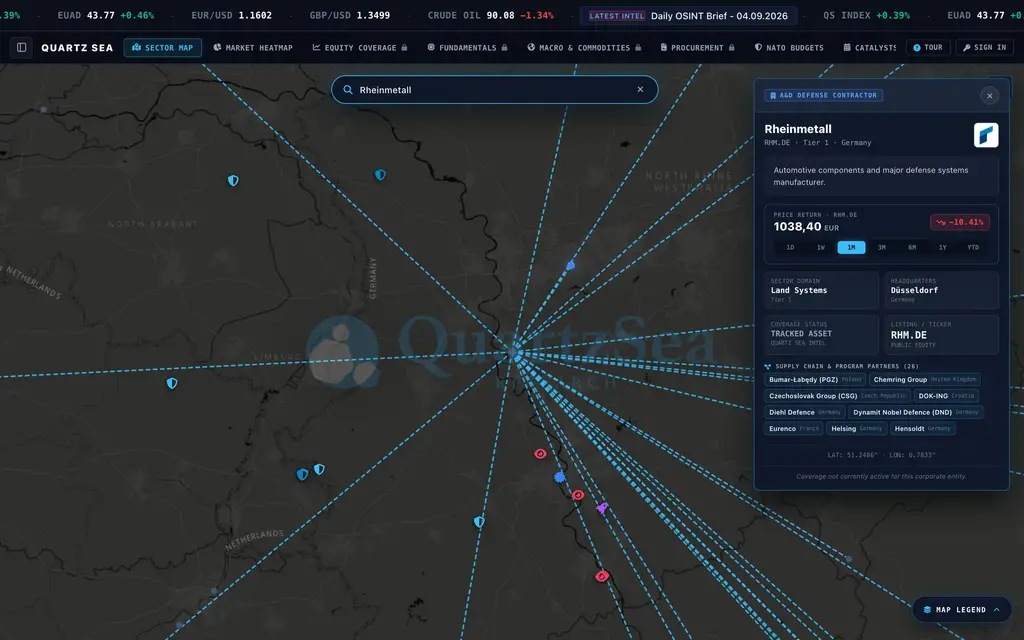Image resolution: width=1024 pixels, height=640 pixels.
Task: Click the A&D Defense Contractor badge
Action: pyautogui.click(x=824, y=95)
